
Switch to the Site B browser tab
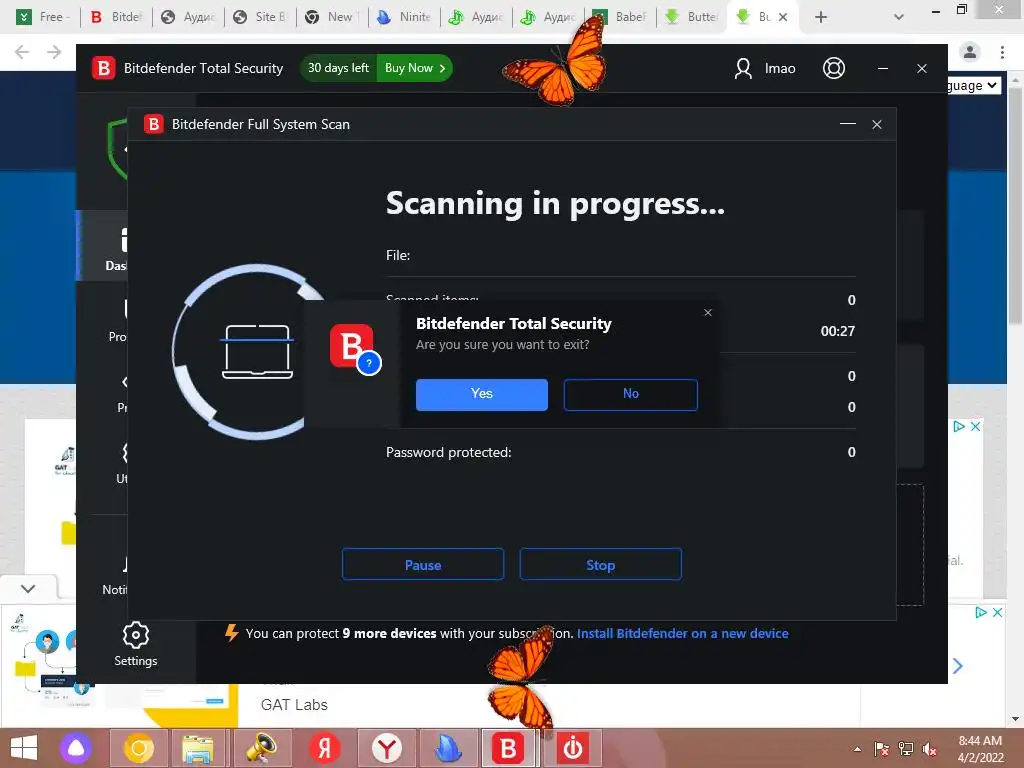(260, 17)
